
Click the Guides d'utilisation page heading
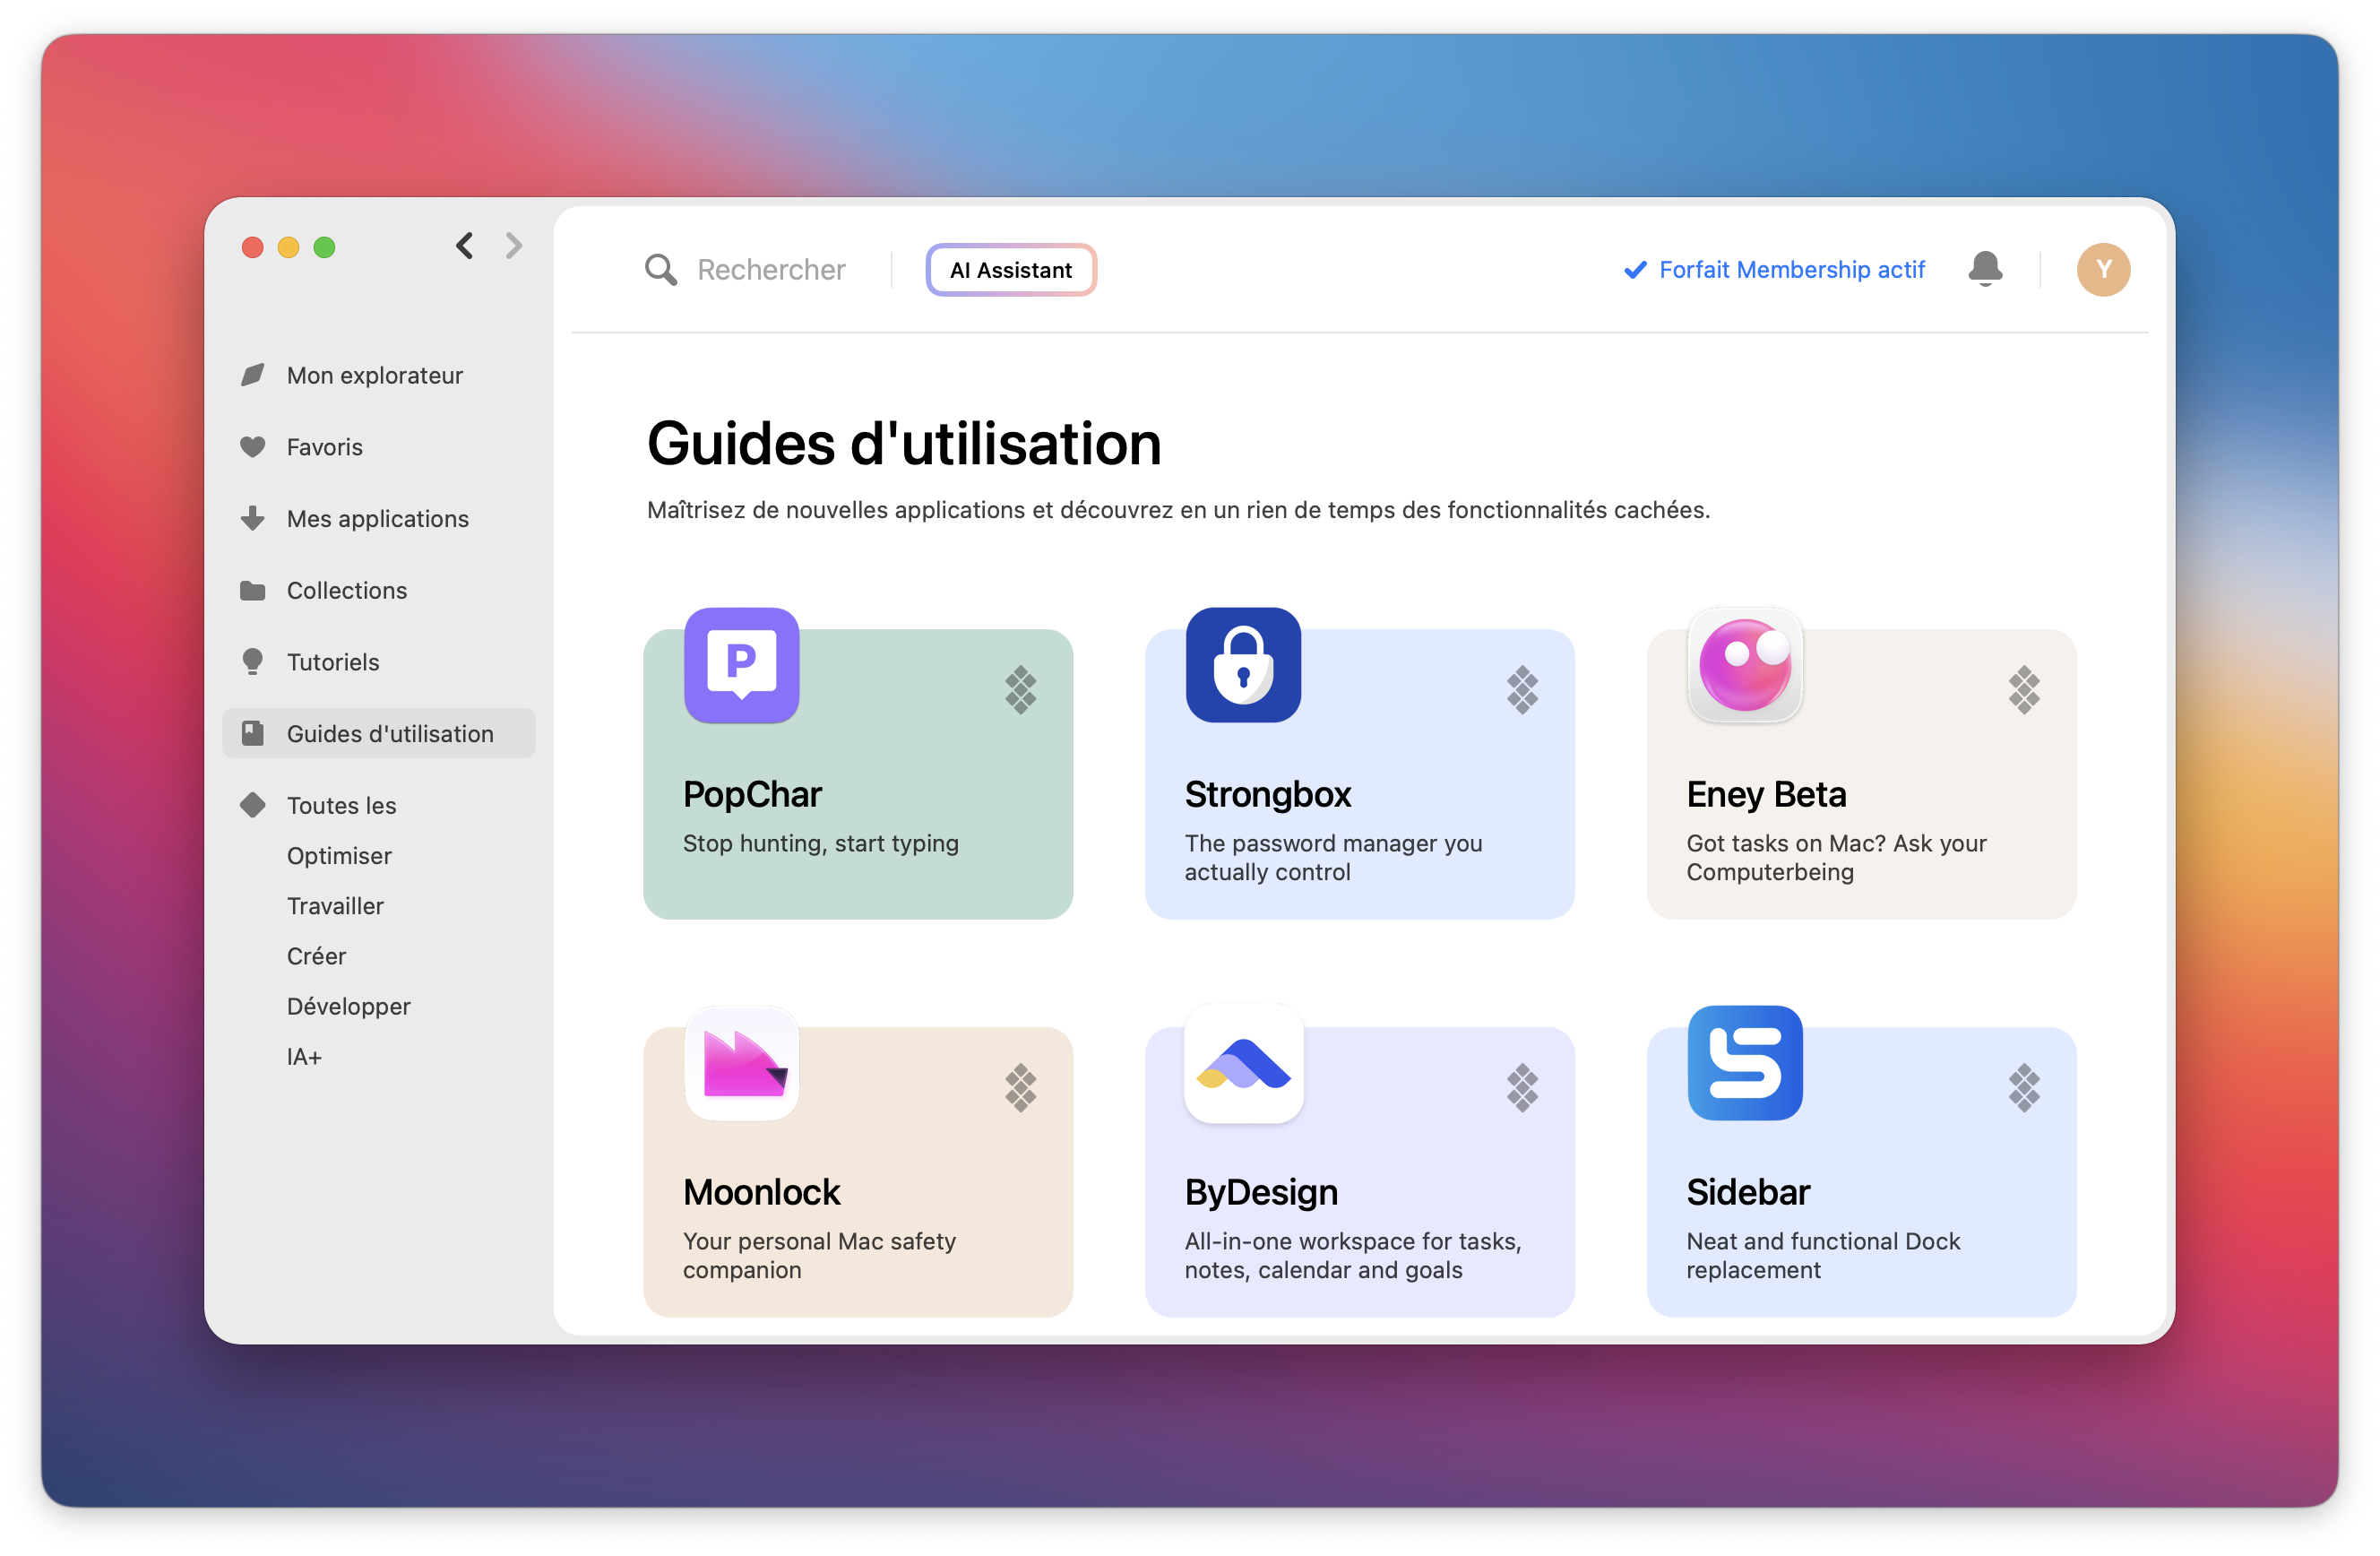tap(904, 443)
